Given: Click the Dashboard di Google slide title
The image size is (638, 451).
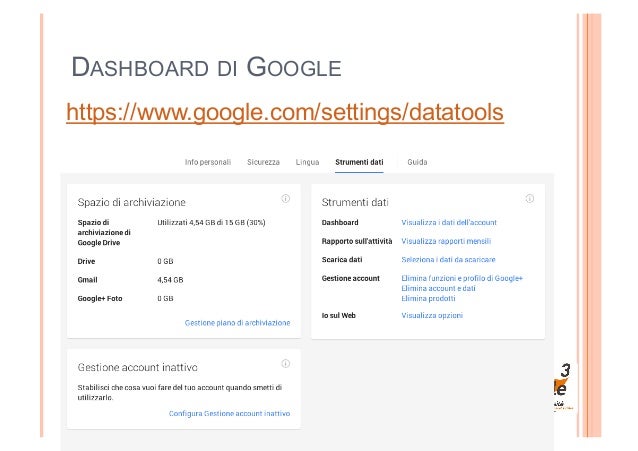Looking at the screenshot, I should click(x=206, y=67).
